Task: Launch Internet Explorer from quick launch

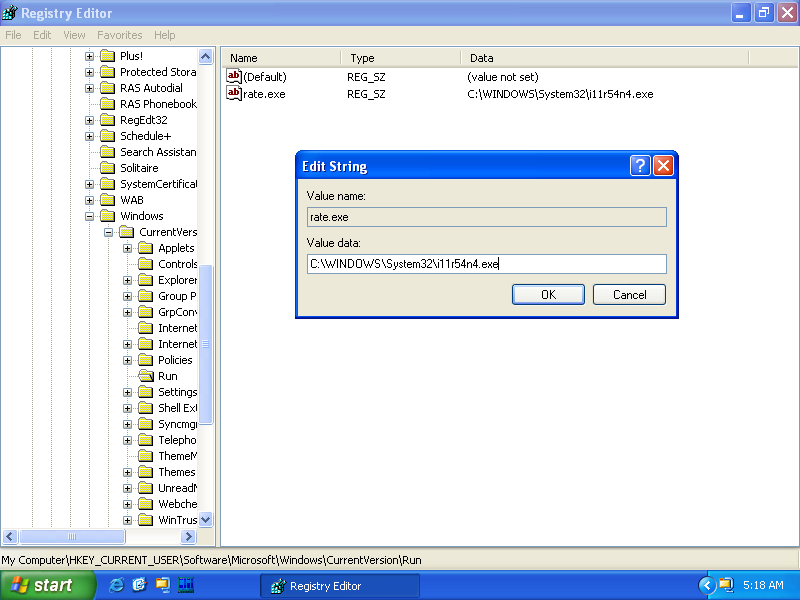Action: click(116, 585)
